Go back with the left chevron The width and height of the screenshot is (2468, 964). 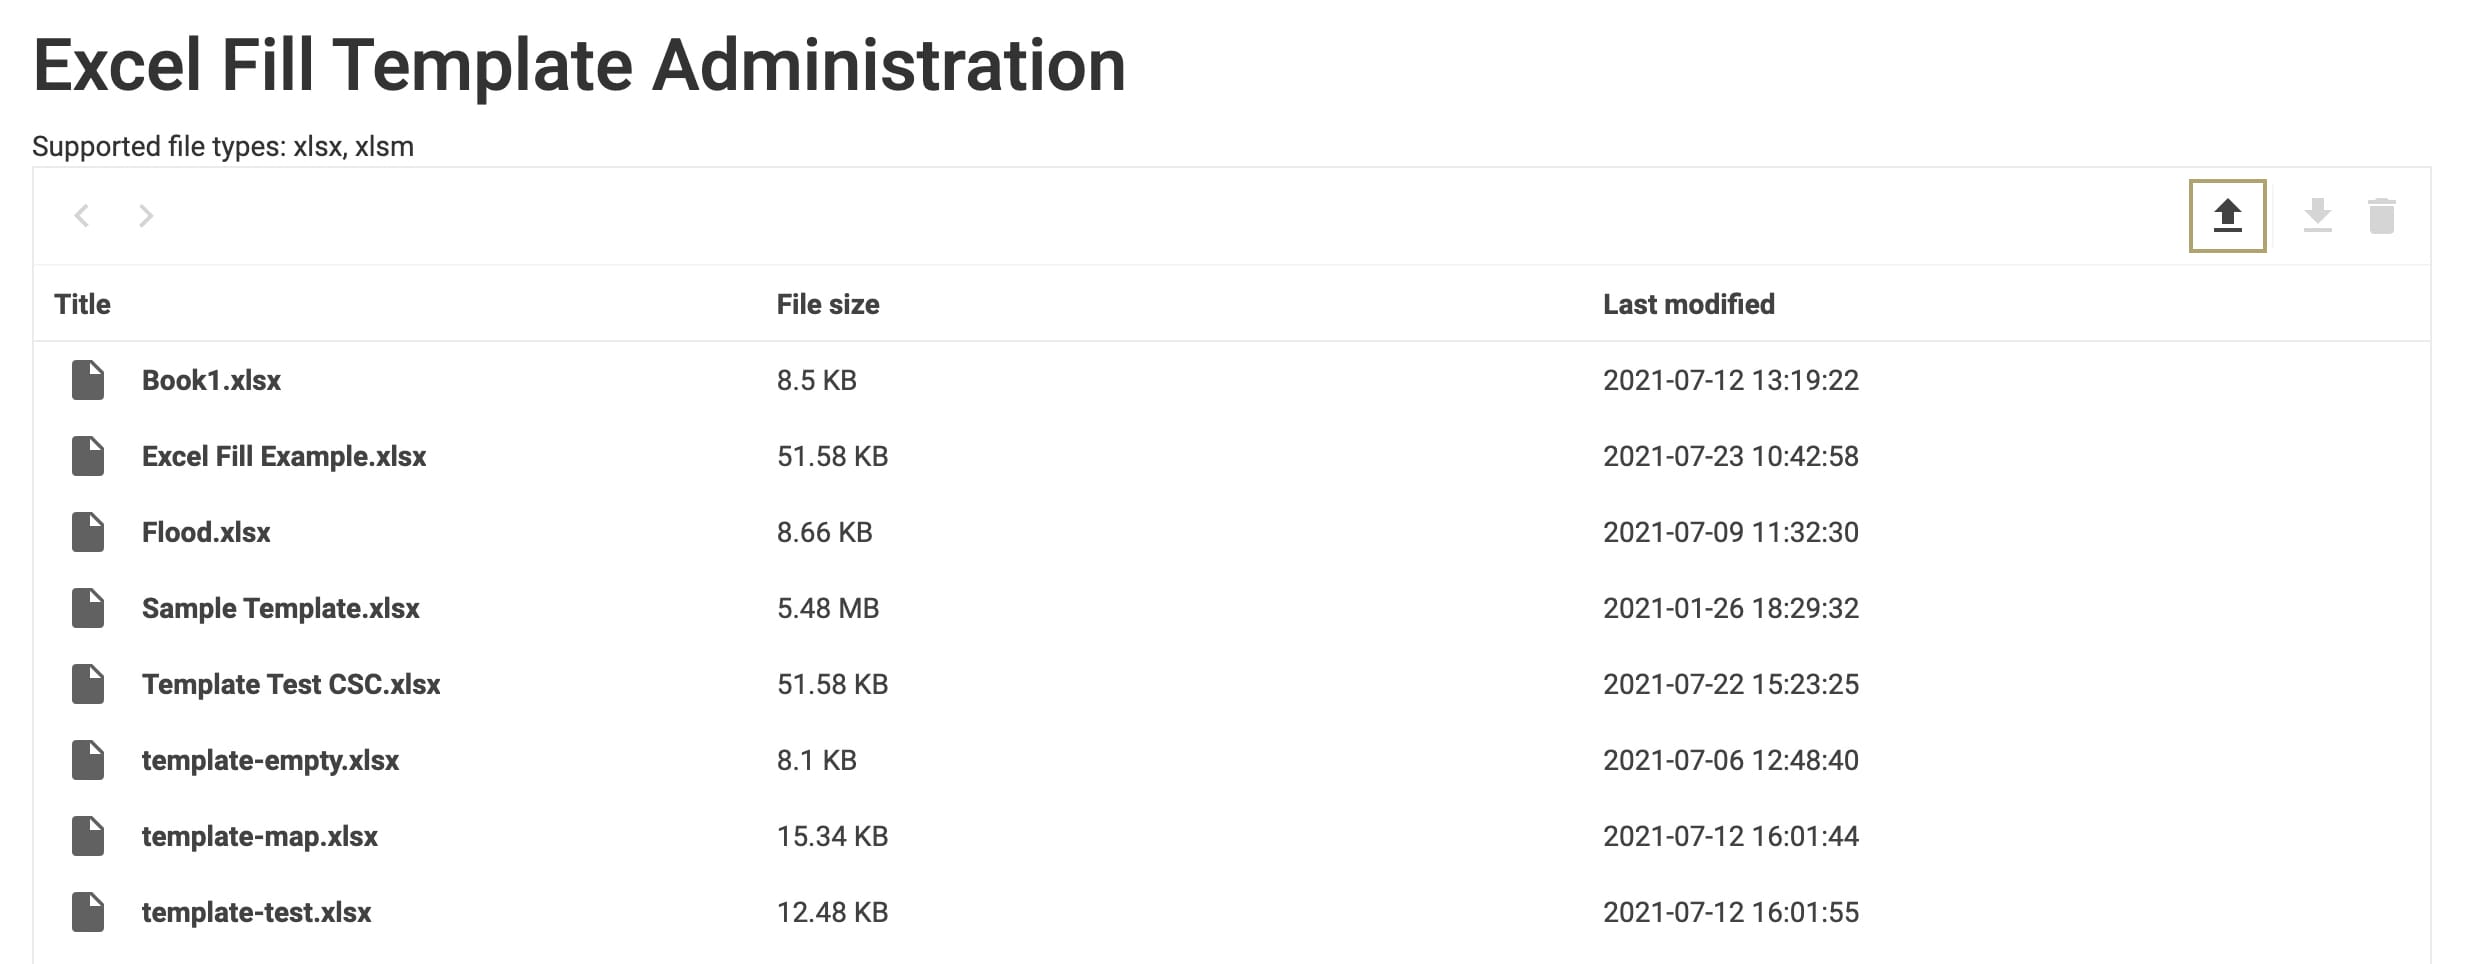point(82,216)
